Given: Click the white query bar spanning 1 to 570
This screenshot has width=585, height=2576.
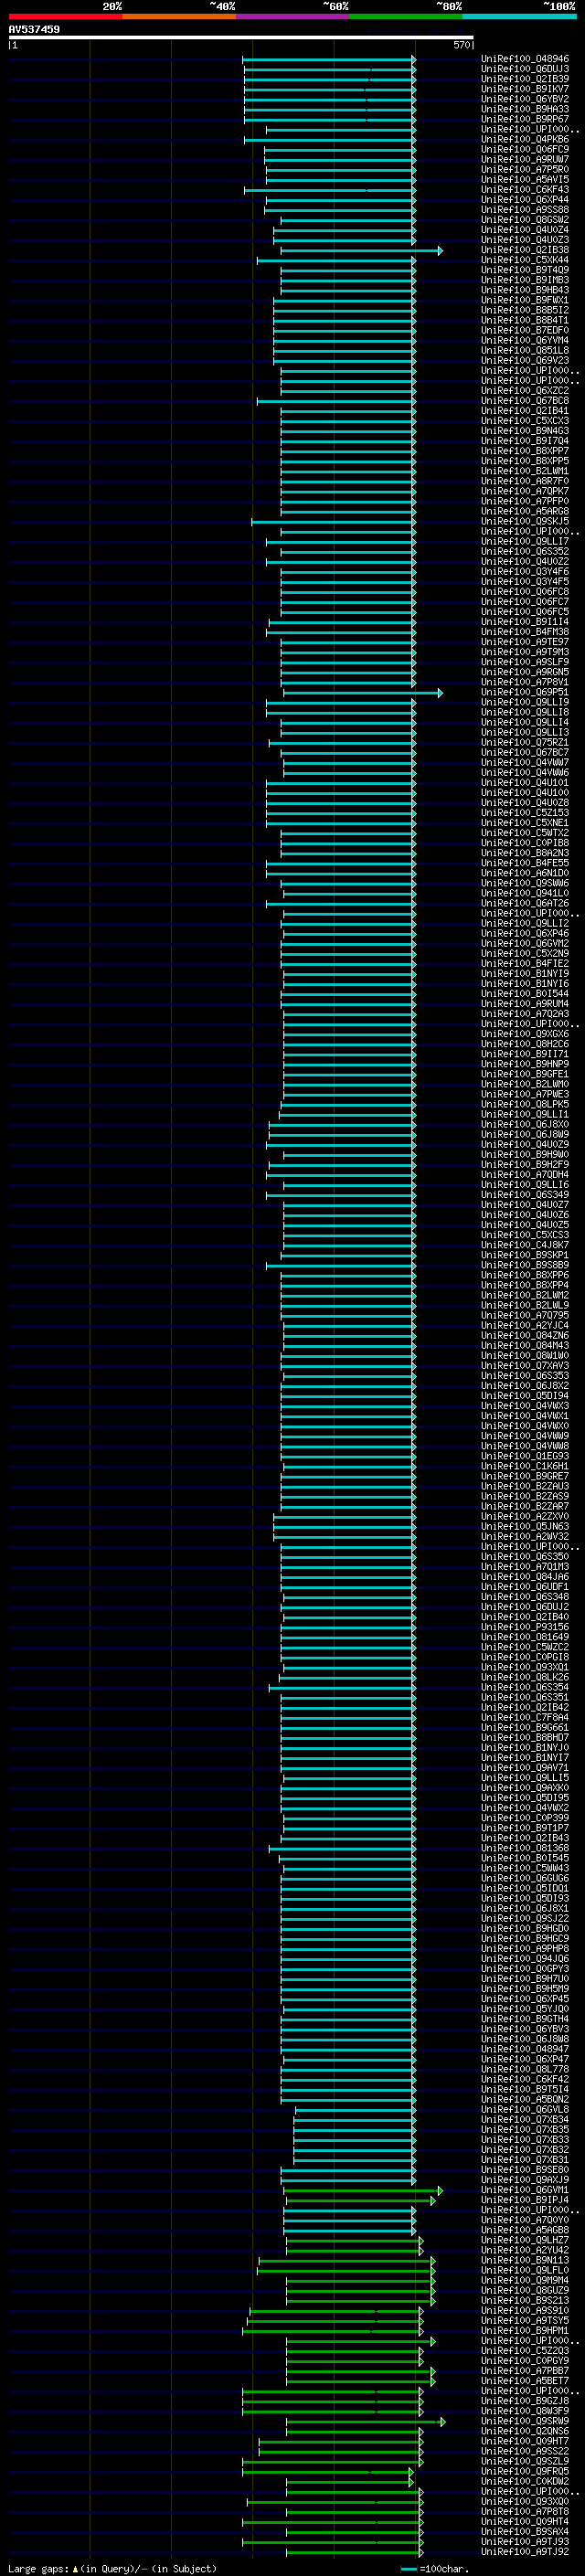Looking at the screenshot, I should click(241, 38).
